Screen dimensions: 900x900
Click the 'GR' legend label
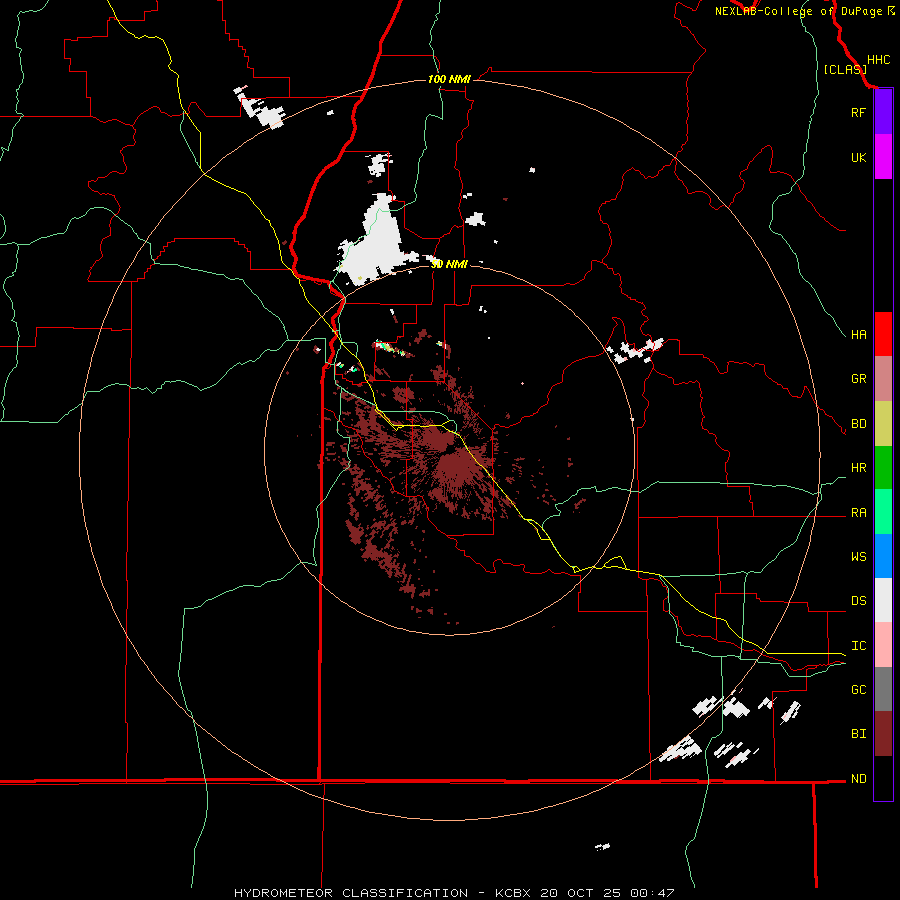pyautogui.click(x=858, y=379)
